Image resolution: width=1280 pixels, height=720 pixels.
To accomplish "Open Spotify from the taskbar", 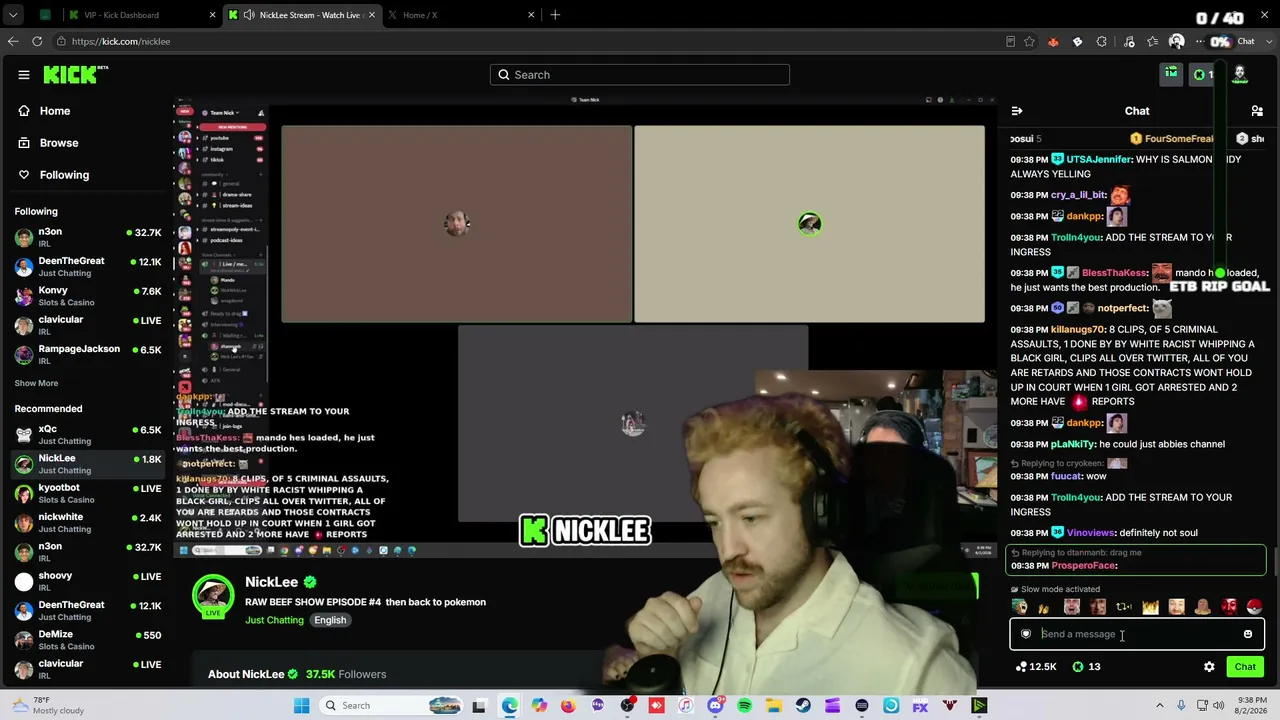I will pos(745,706).
